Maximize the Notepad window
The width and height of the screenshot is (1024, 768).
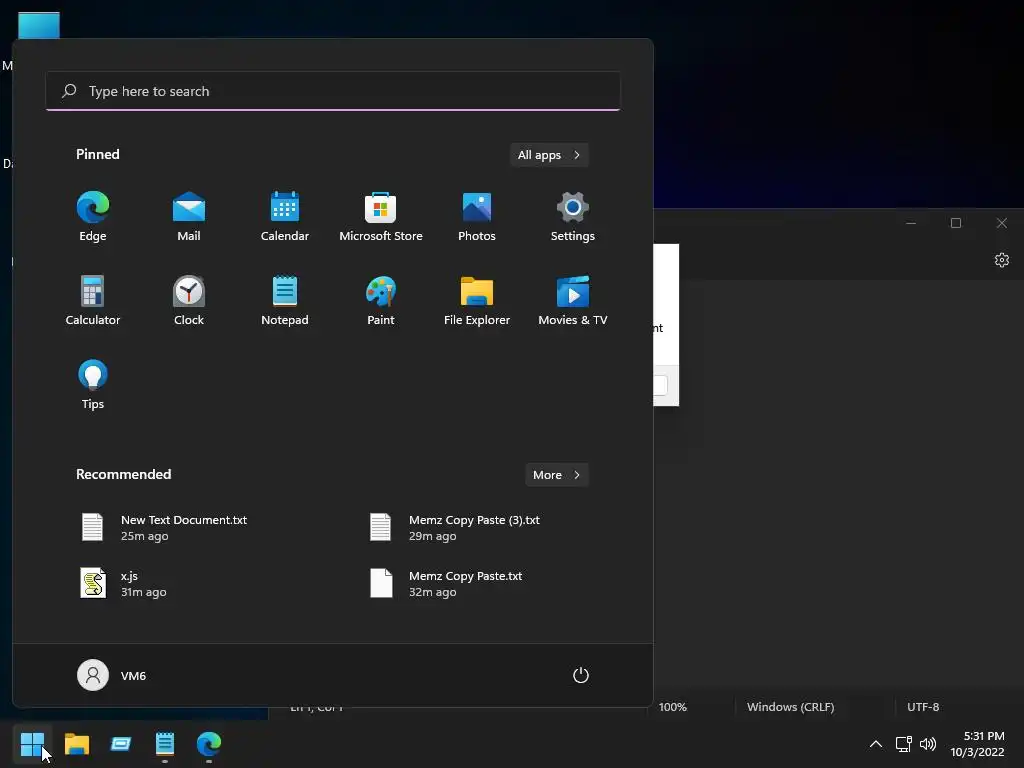(x=956, y=223)
